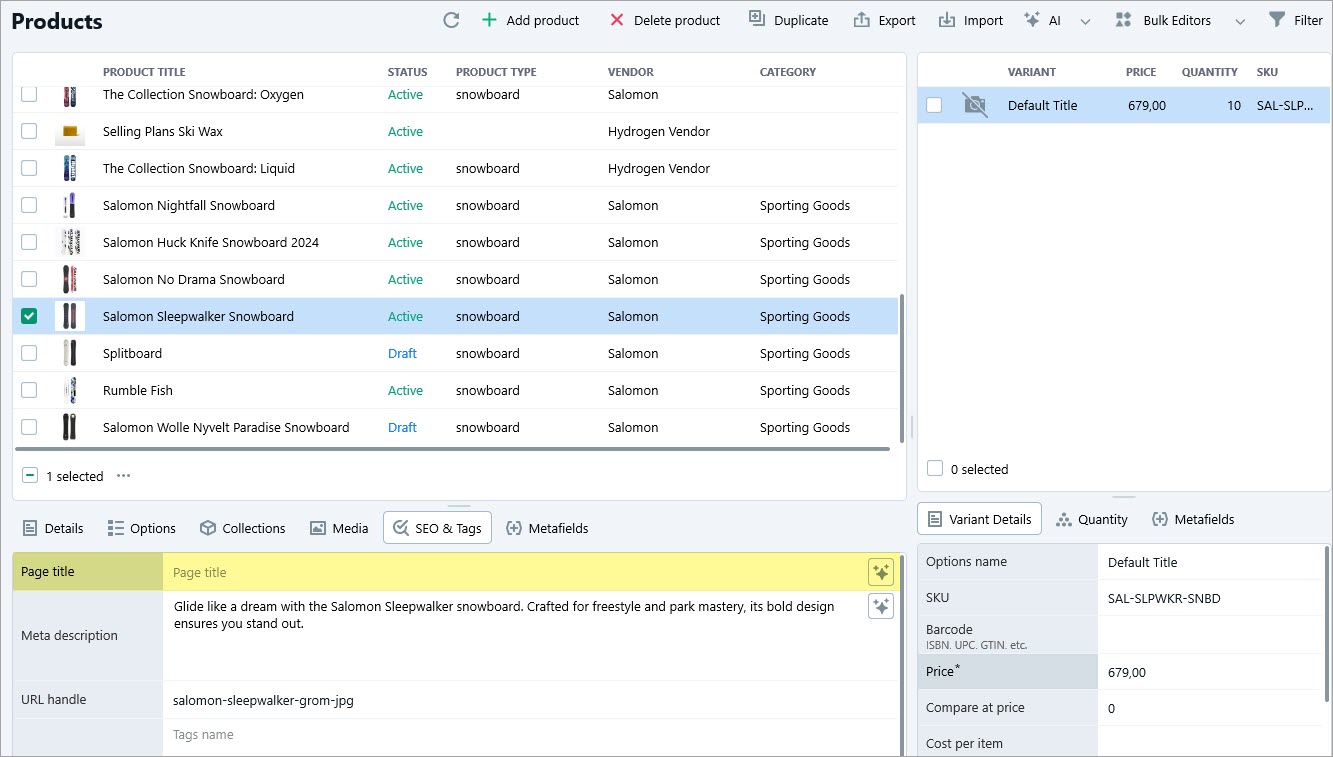The height and width of the screenshot is (757, 1333).
Task: Open the Filter funnel icon
Action: pyautogui.click(x=1276, y=20)
